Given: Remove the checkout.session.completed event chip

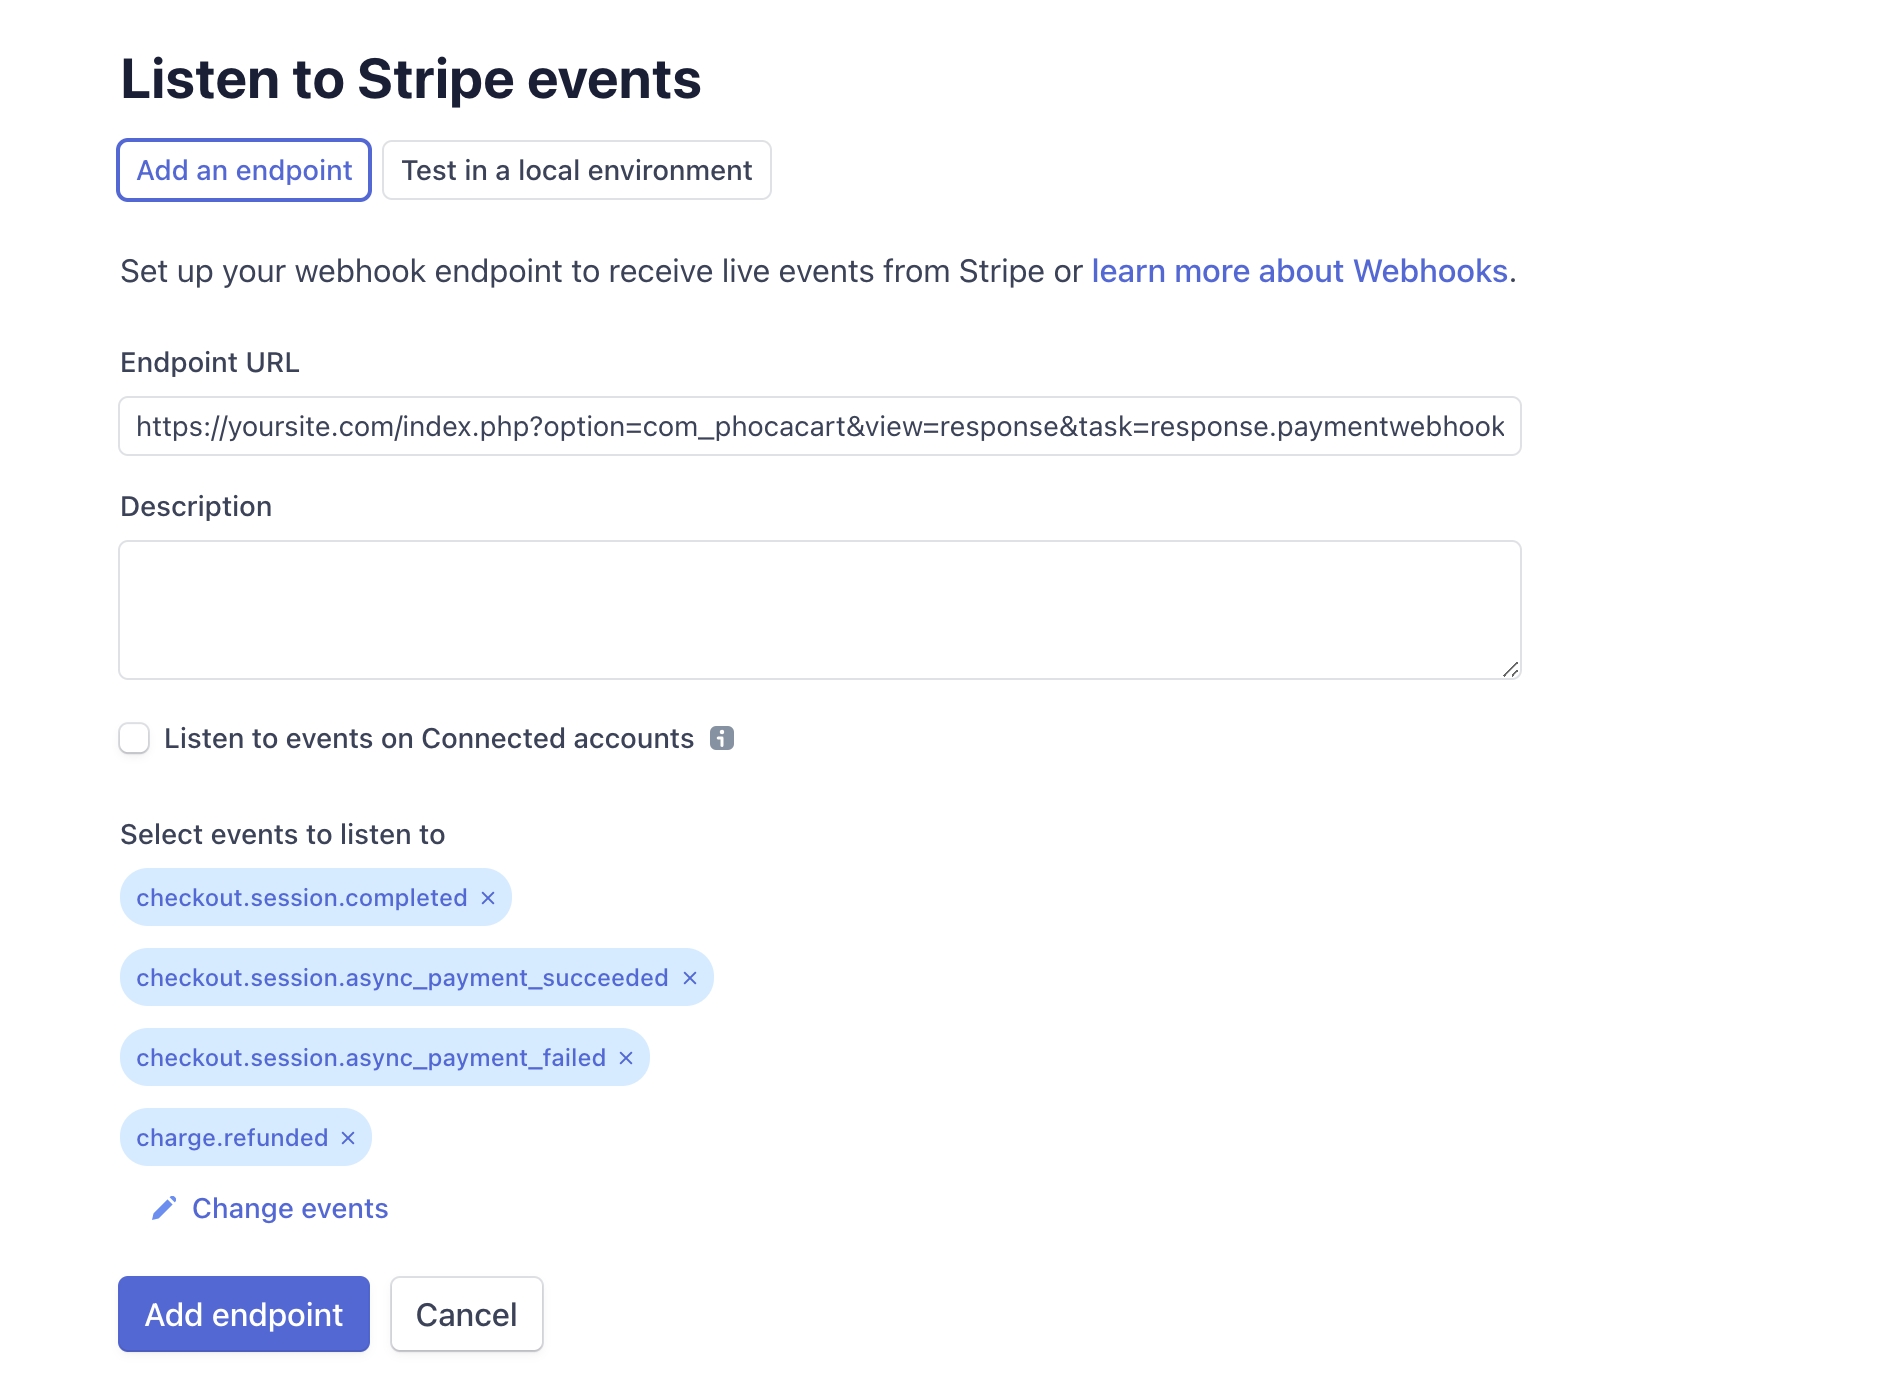Looking at the screenshot, I should [x=488, y=898].
